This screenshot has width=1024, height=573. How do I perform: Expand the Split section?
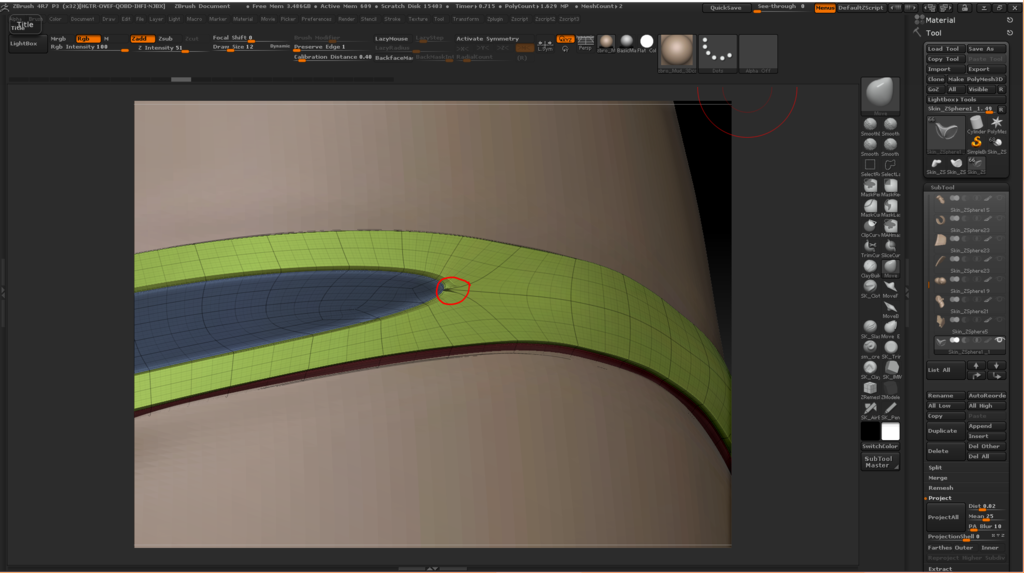pyautogui.click(x=935, y=467)
